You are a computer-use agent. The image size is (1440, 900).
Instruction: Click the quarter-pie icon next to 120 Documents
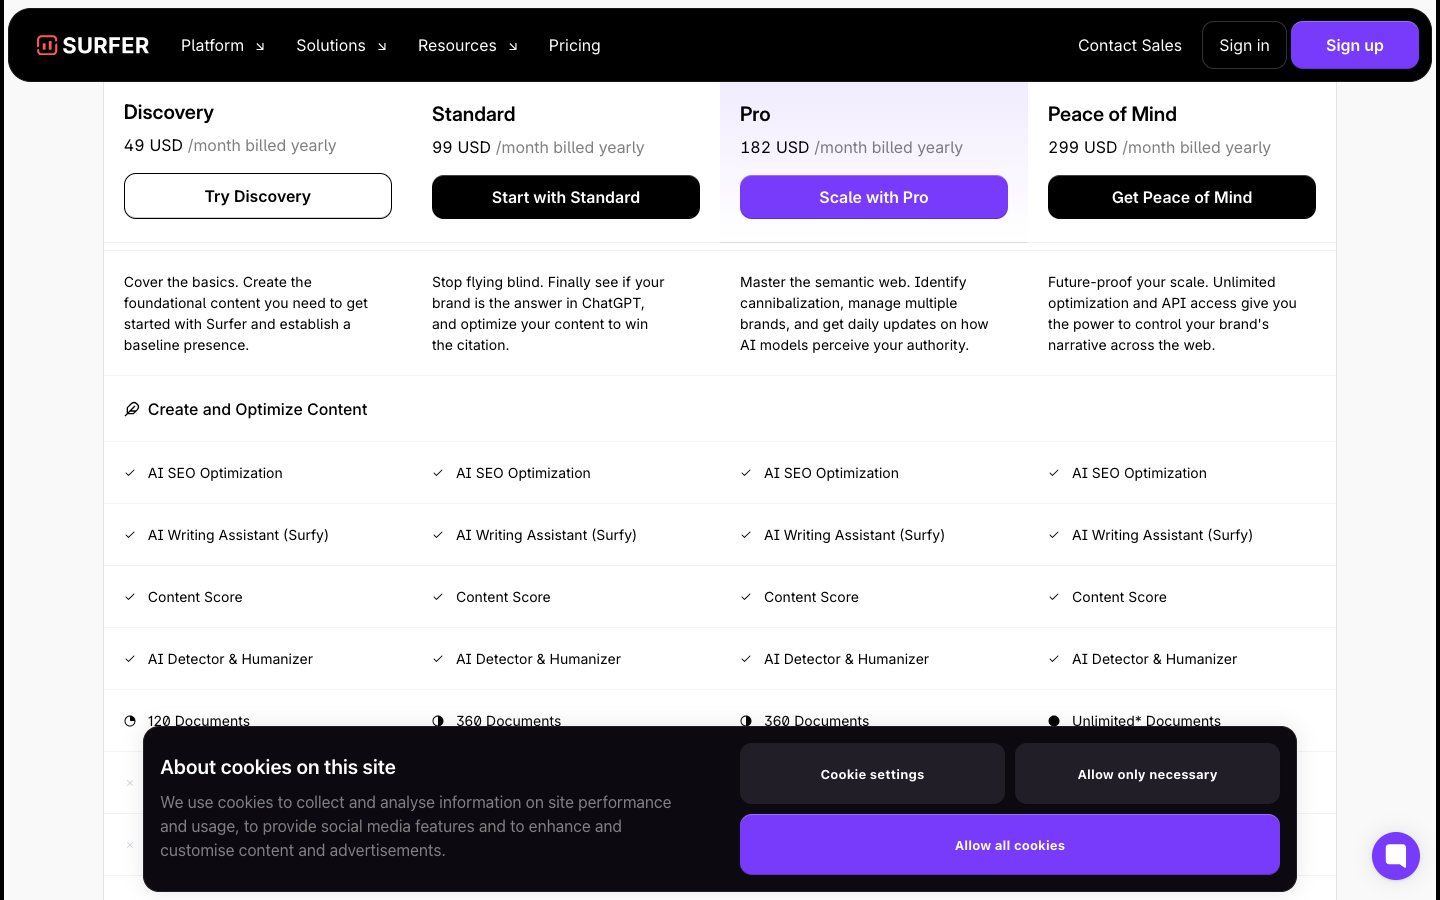130,721
